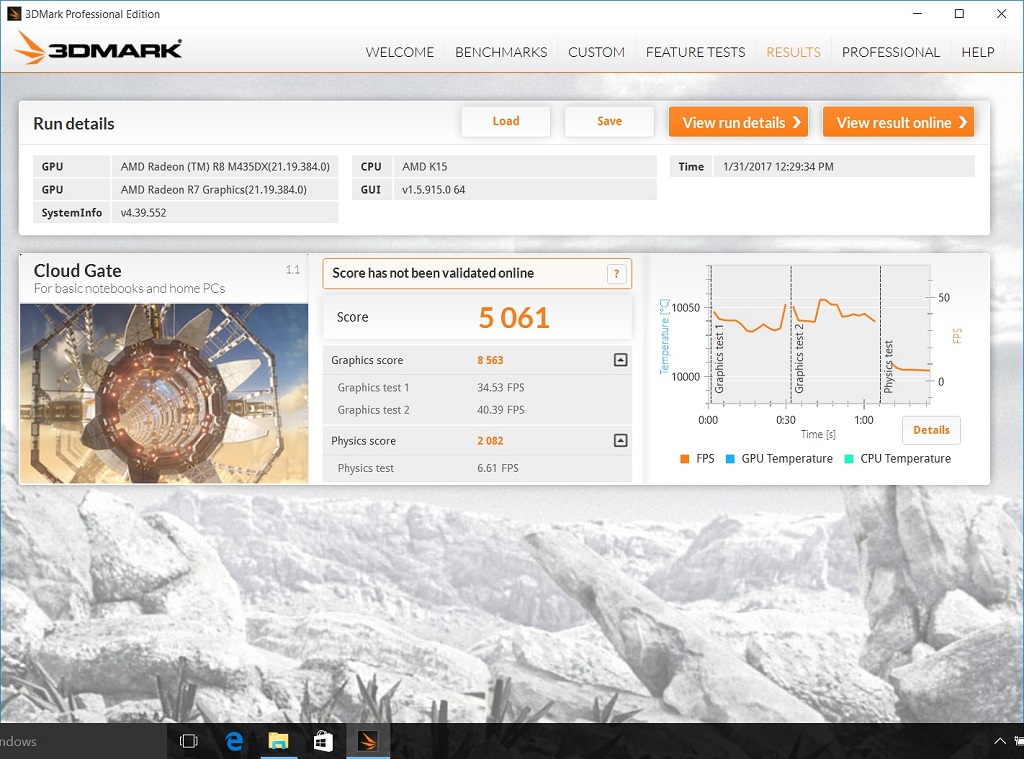Screen dimensions: 1024x759
Task: Open File Explorer from the taskbar
Action: click(279, 741)
